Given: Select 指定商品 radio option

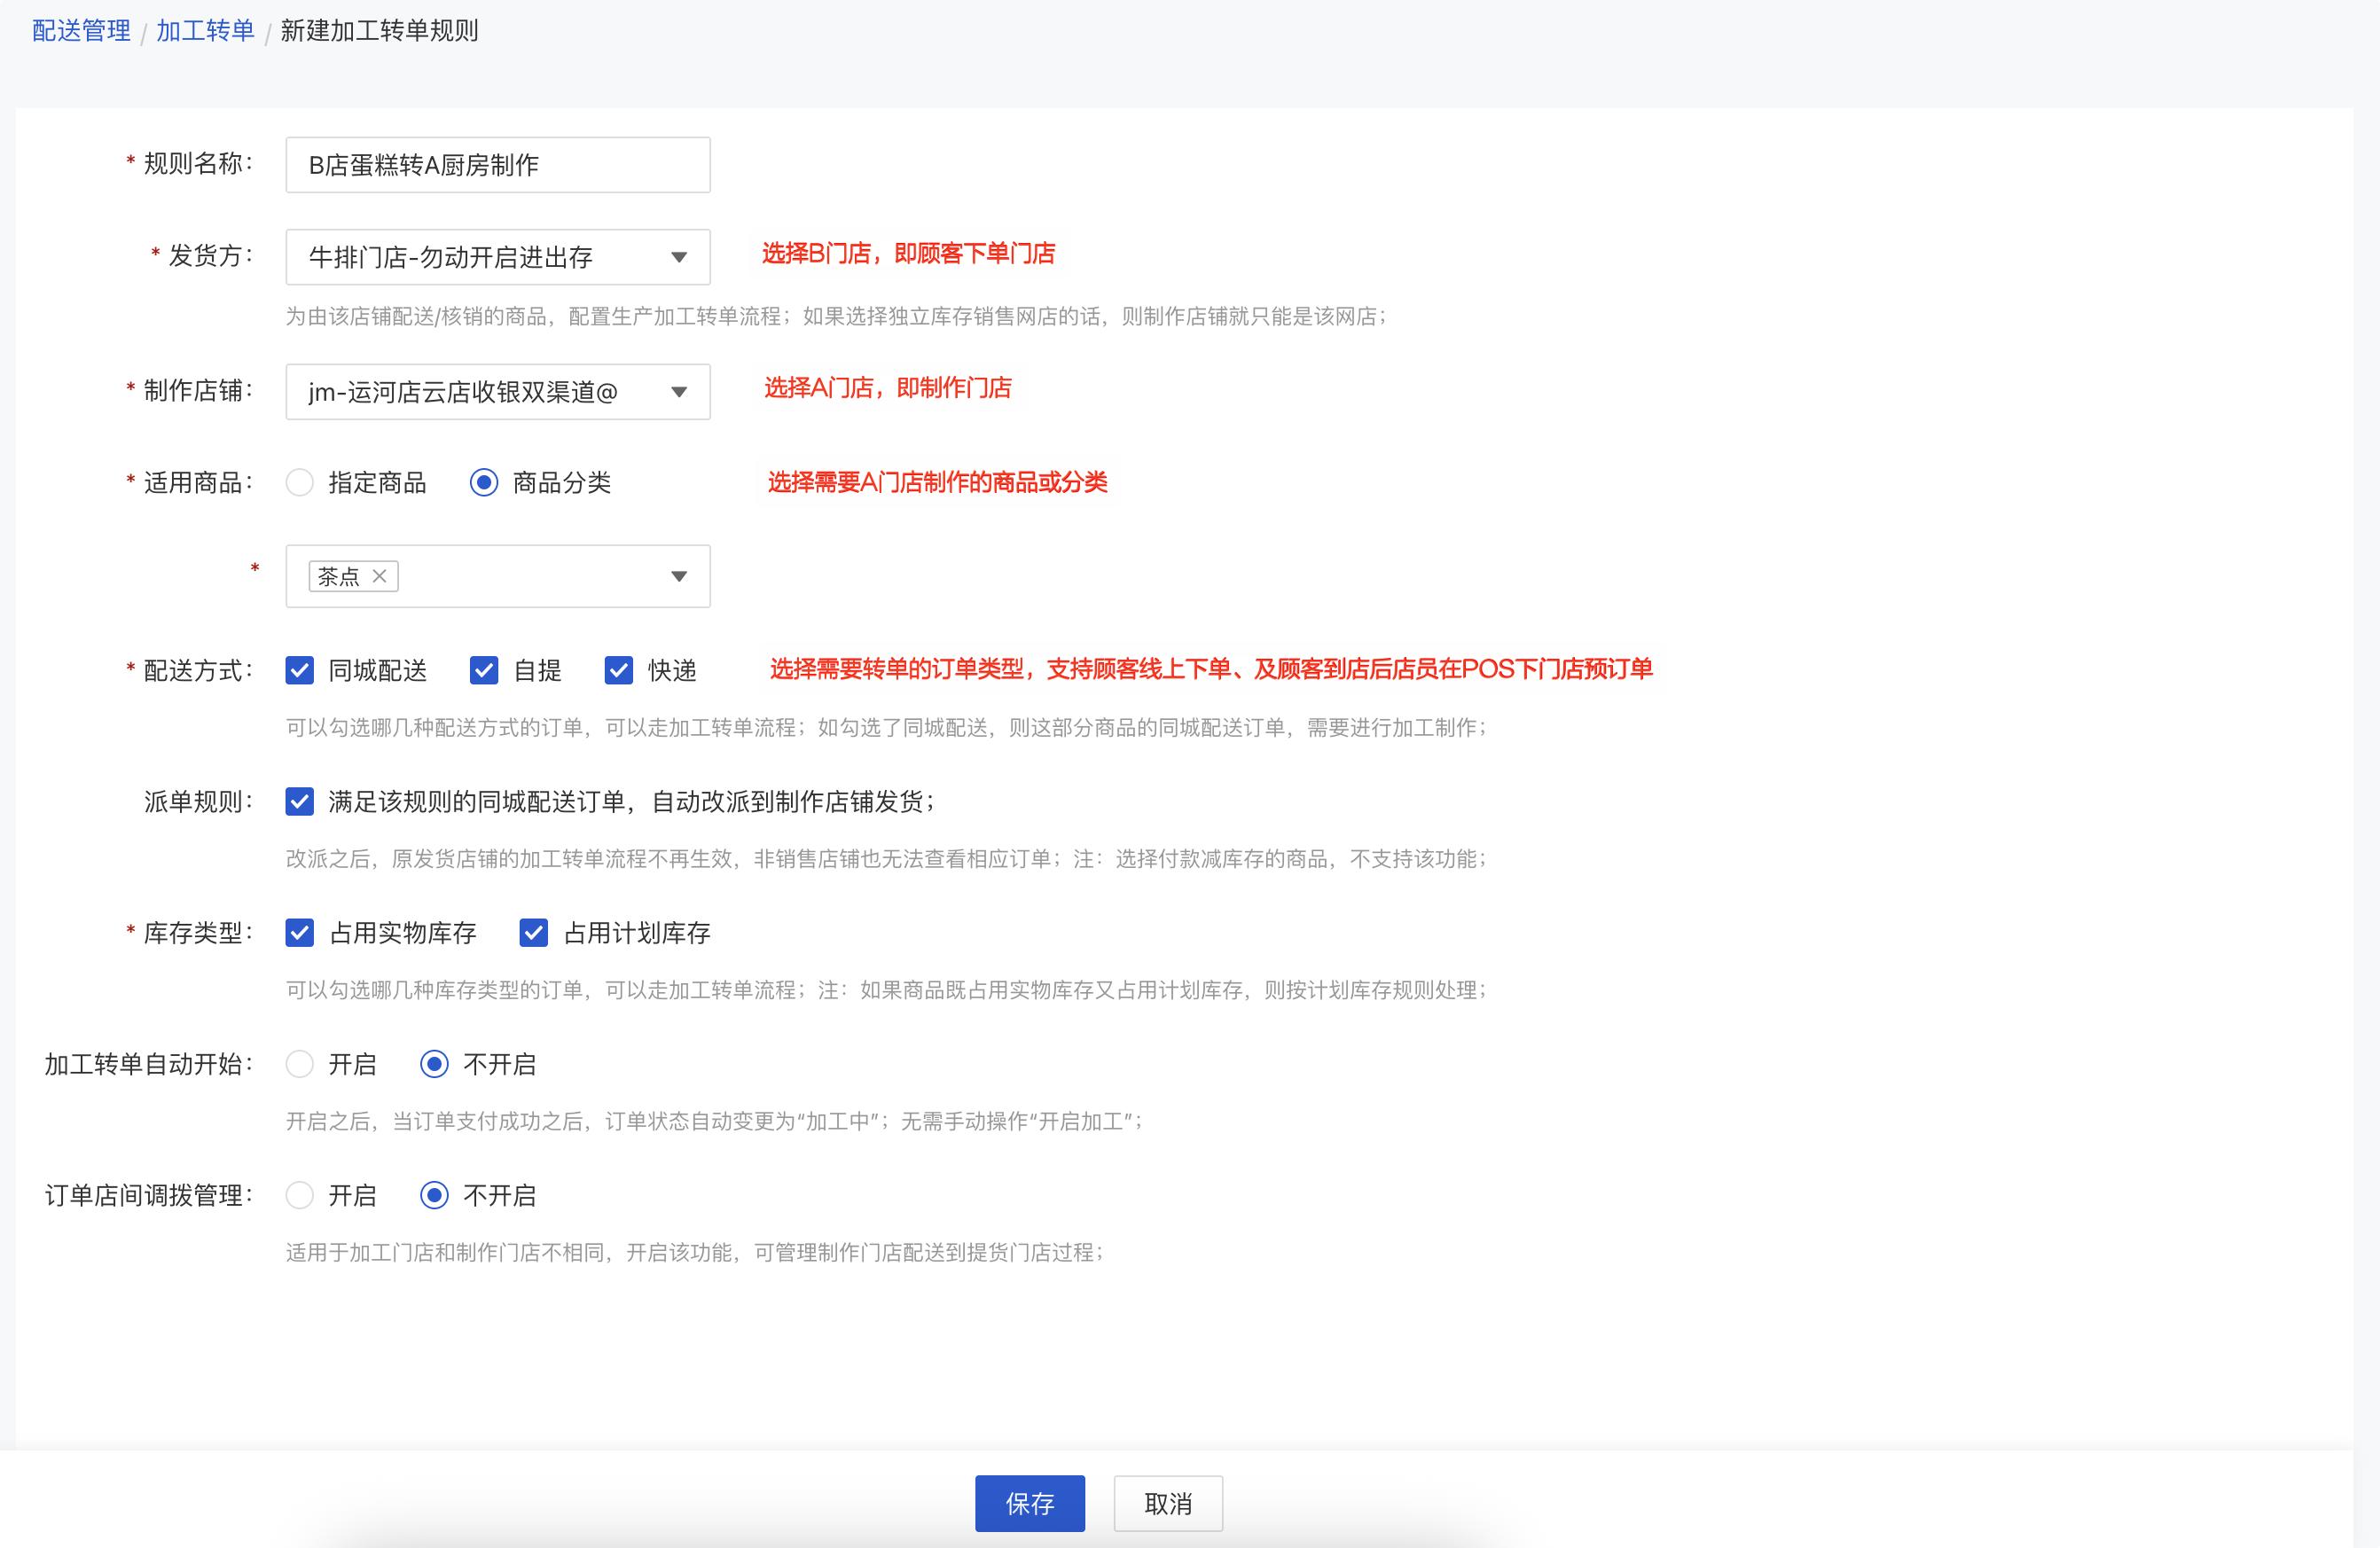Looking at the screenshot, I should (299, 483).
